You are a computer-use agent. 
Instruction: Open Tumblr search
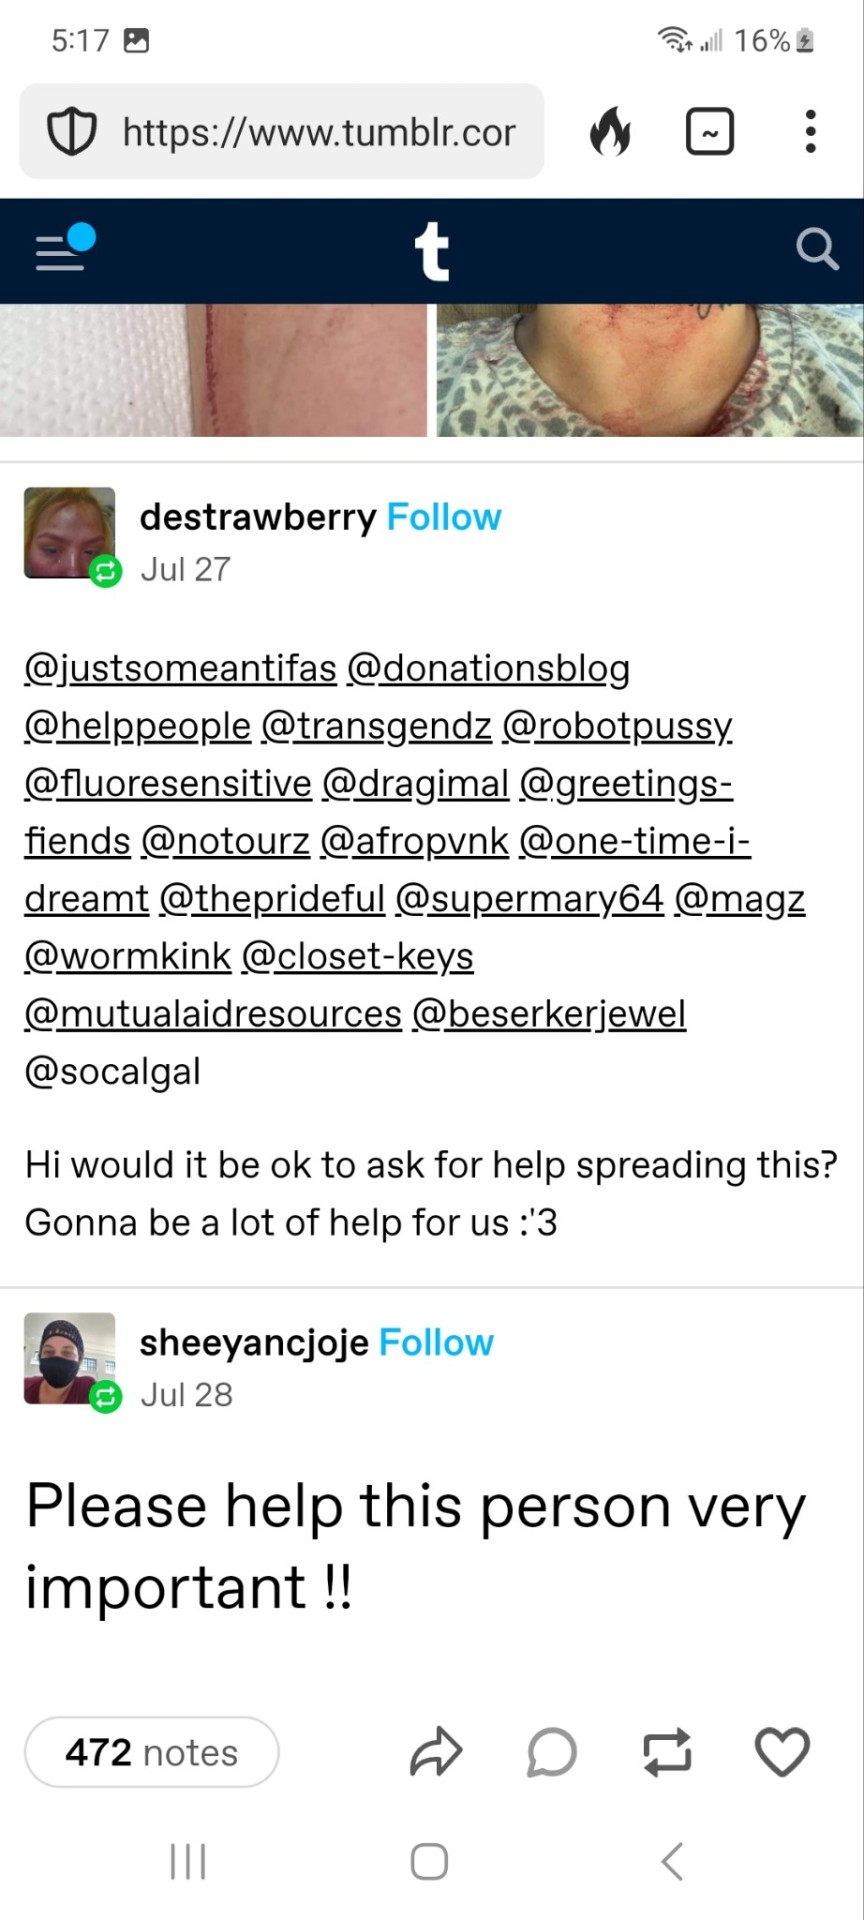tap(816, 250)
